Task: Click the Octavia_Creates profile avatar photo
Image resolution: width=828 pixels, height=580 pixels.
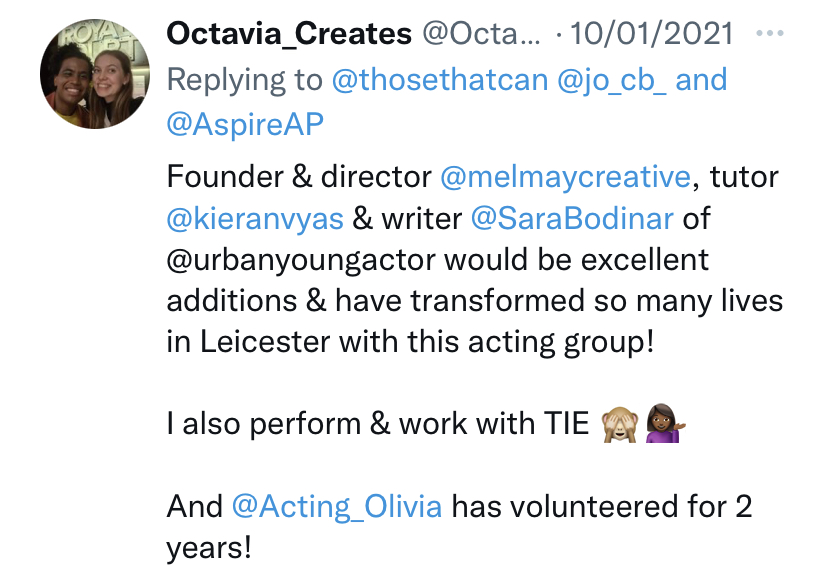Action: [x=88, y=77]
